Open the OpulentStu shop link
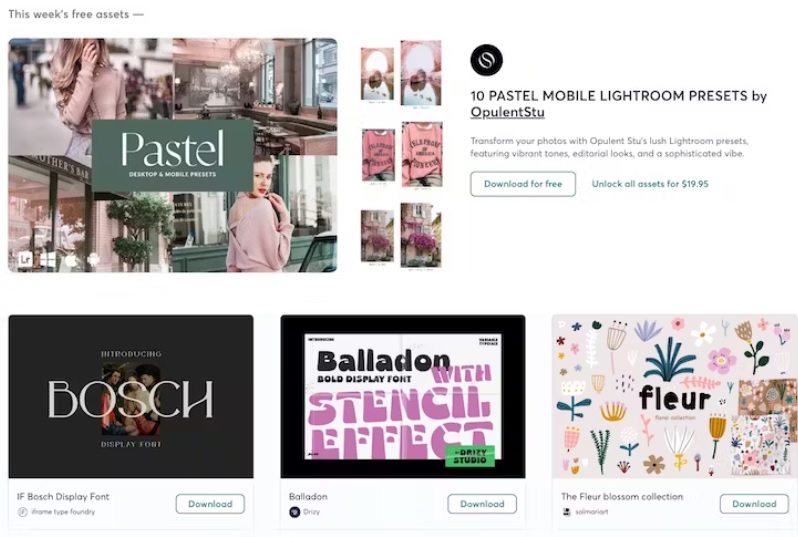The height and width of the screenshot is (537, 798). pos(507,112)
